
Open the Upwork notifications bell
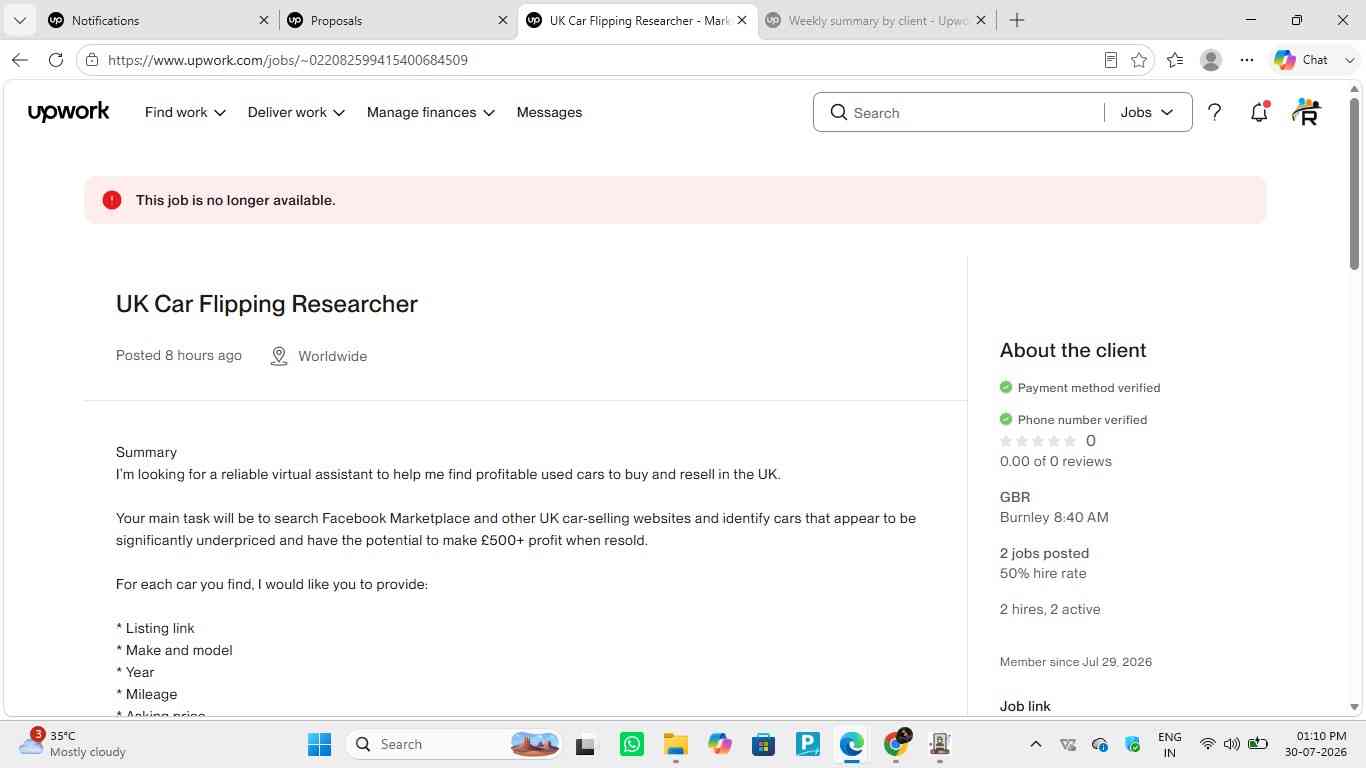1259,112
